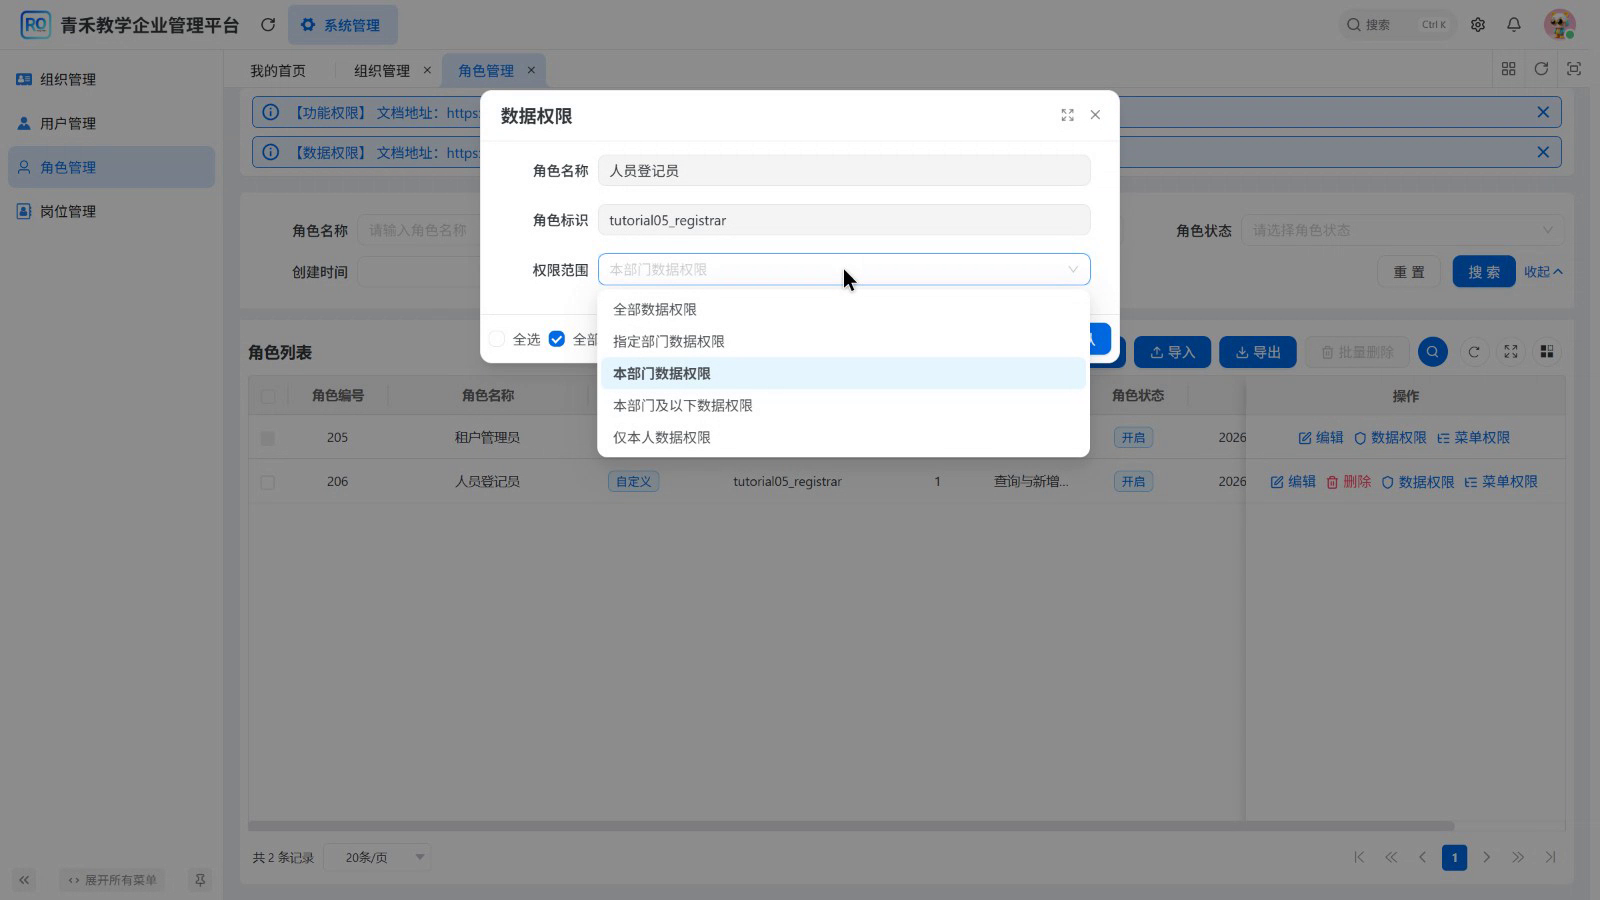Select 仅本人数据权限 option
Viewport: 1600px width, 900px height.
click(843, 437)
